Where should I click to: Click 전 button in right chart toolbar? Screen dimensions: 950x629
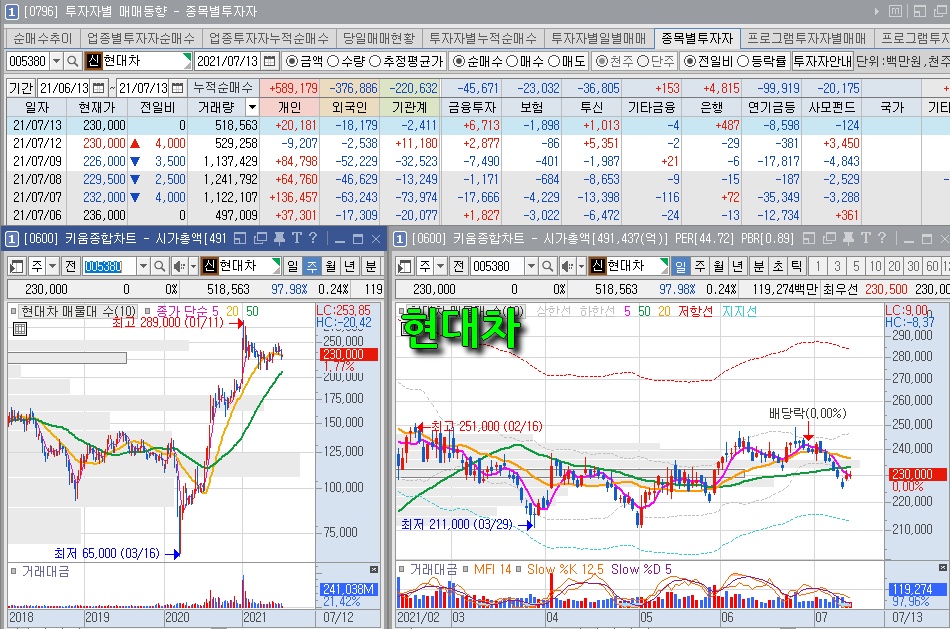(x=458, y=266)
